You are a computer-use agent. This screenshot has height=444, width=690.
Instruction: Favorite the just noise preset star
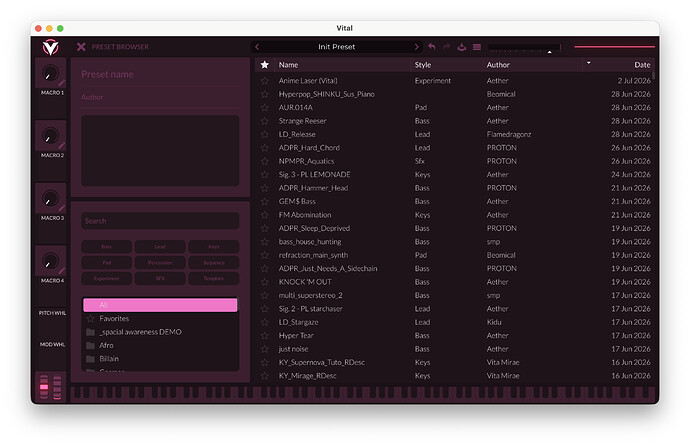(264, 349)
